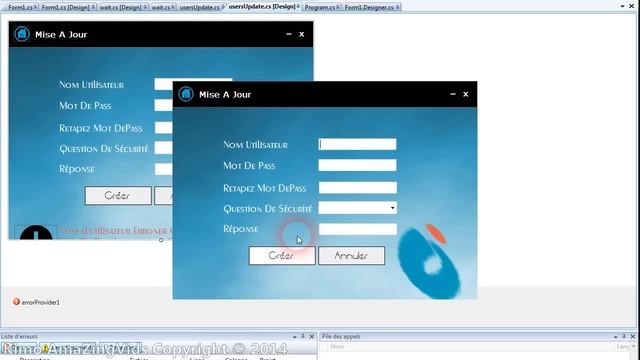The height and width of the screenshot is (360, 640).
Task: Click the Annuler button
Action: [x=351, y=256]
